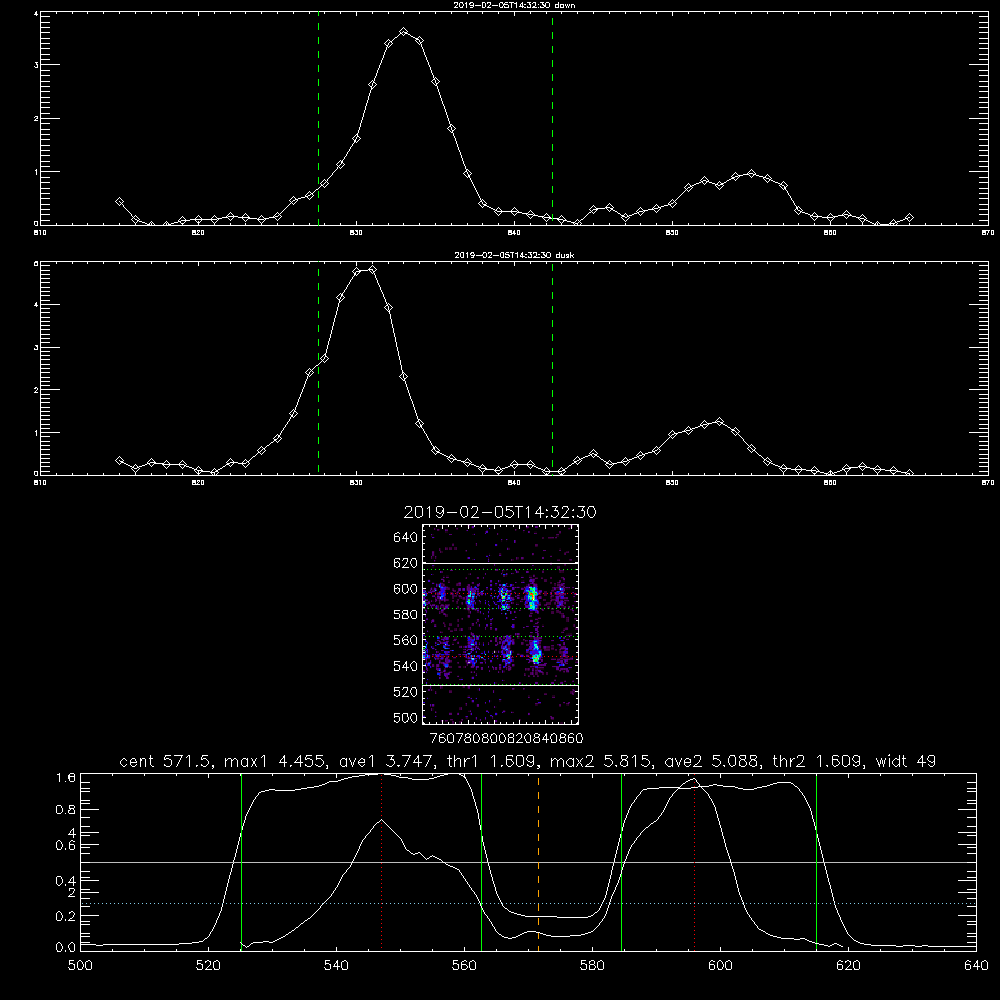Click the bottom plot x-axis label 640
This screenshot has height=1000, width=1000.
pos(976,966)
